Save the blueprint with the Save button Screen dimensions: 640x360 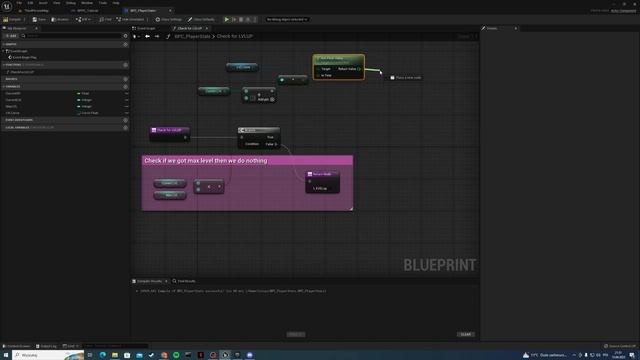pyautogui.click(x=39, y=19)
